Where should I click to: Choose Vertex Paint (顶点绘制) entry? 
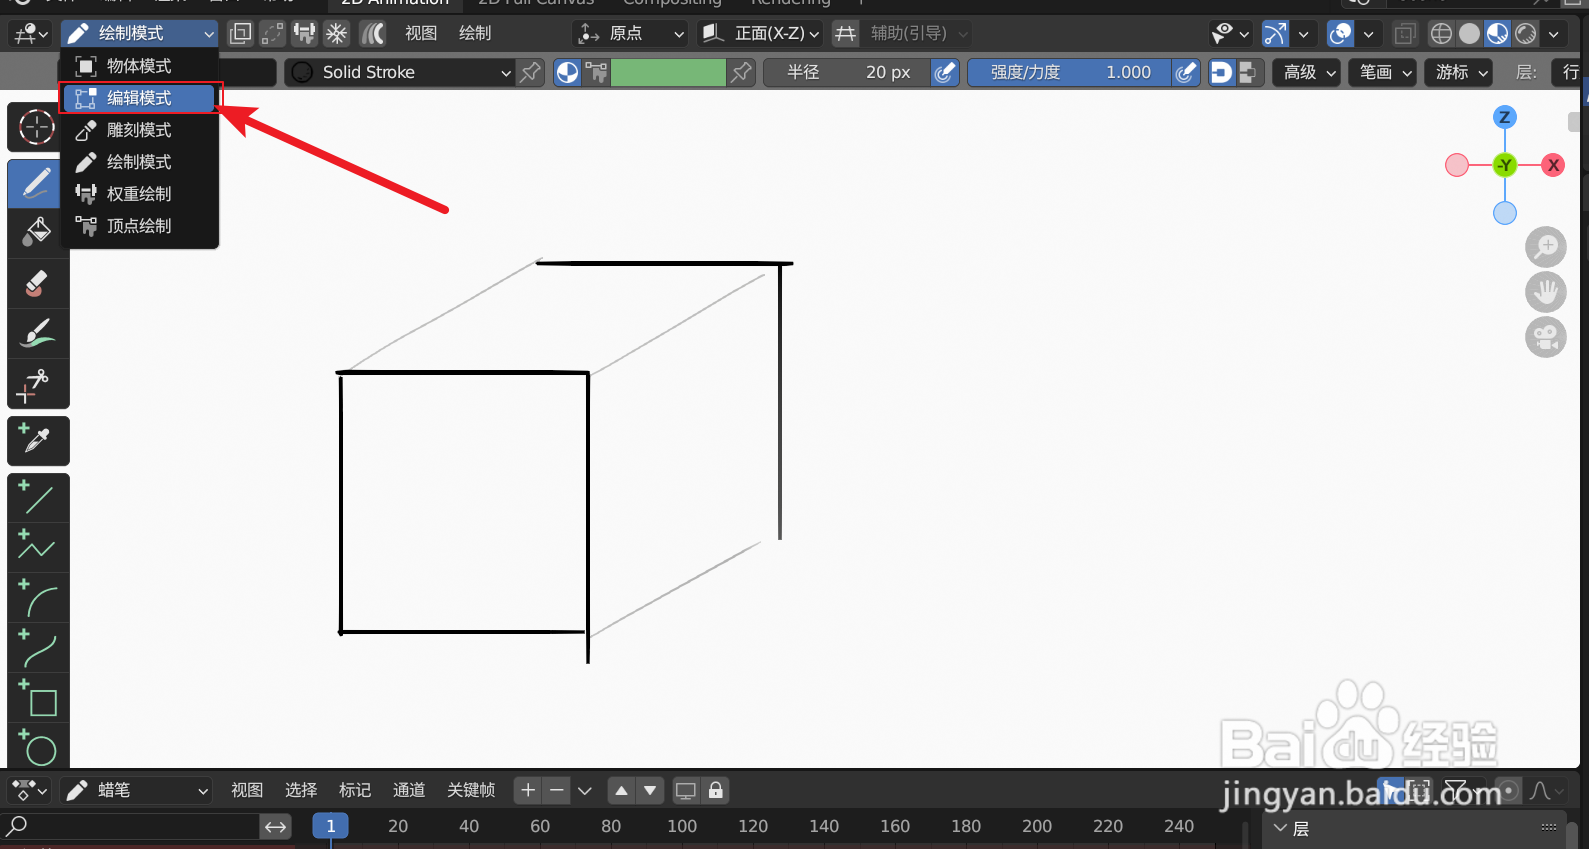click(139, 226)
